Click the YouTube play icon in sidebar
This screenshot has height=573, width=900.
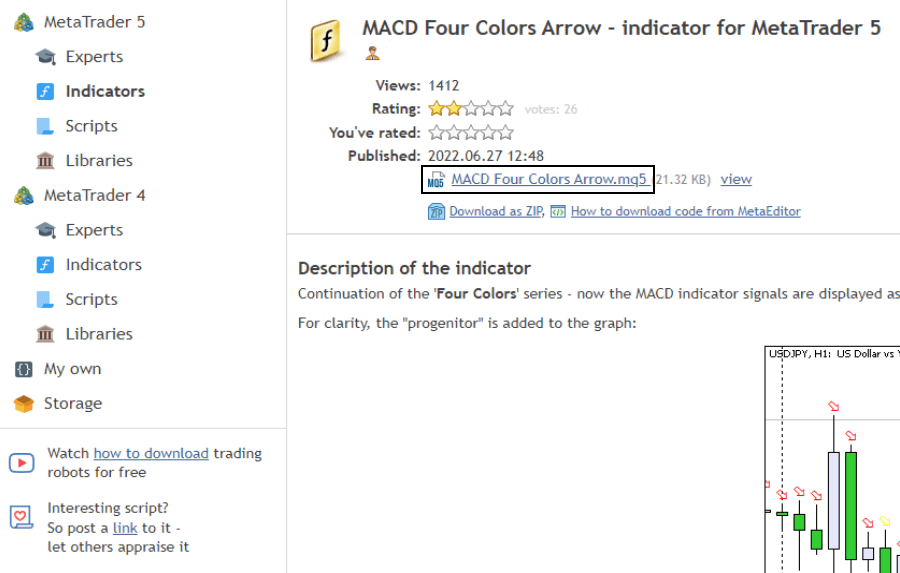(22, 463)
